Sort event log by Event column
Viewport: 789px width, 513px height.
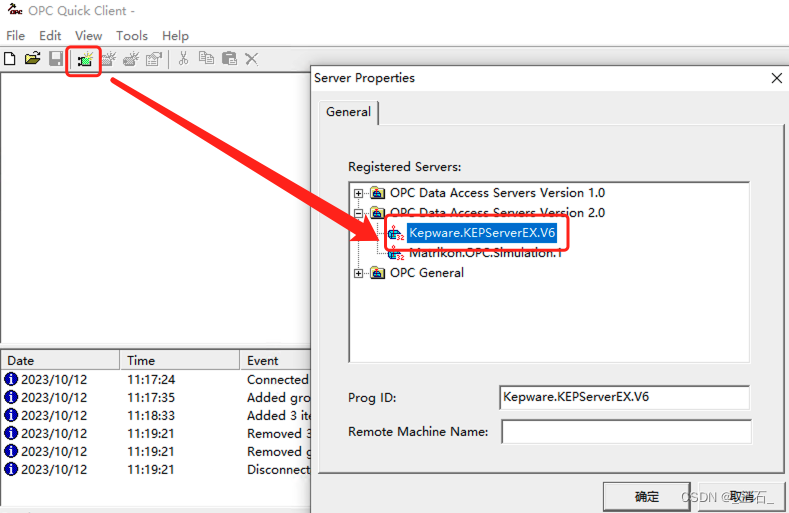point(276,360)
